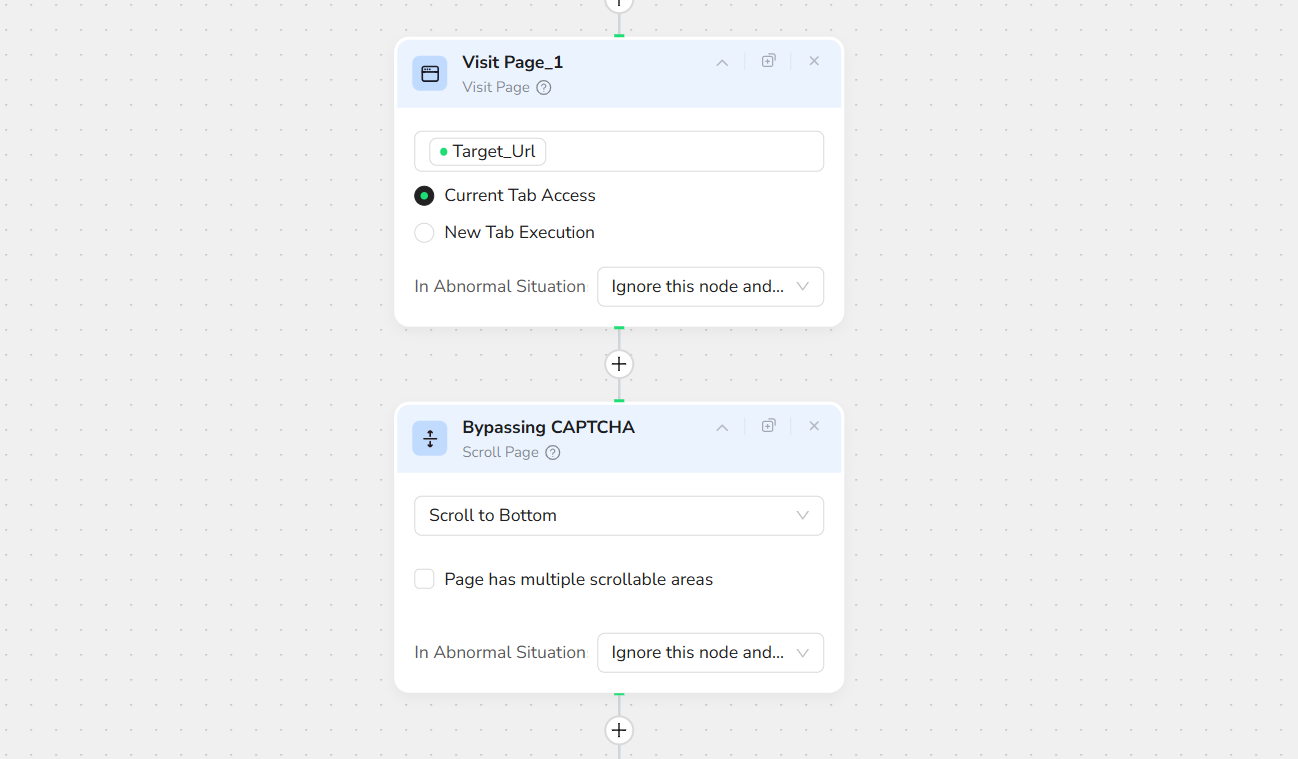The height and width of the screenshot is (759, 1298).
Task: Enable Page has multiple scrollable areas checkbox
Action: tap(424, 579)
